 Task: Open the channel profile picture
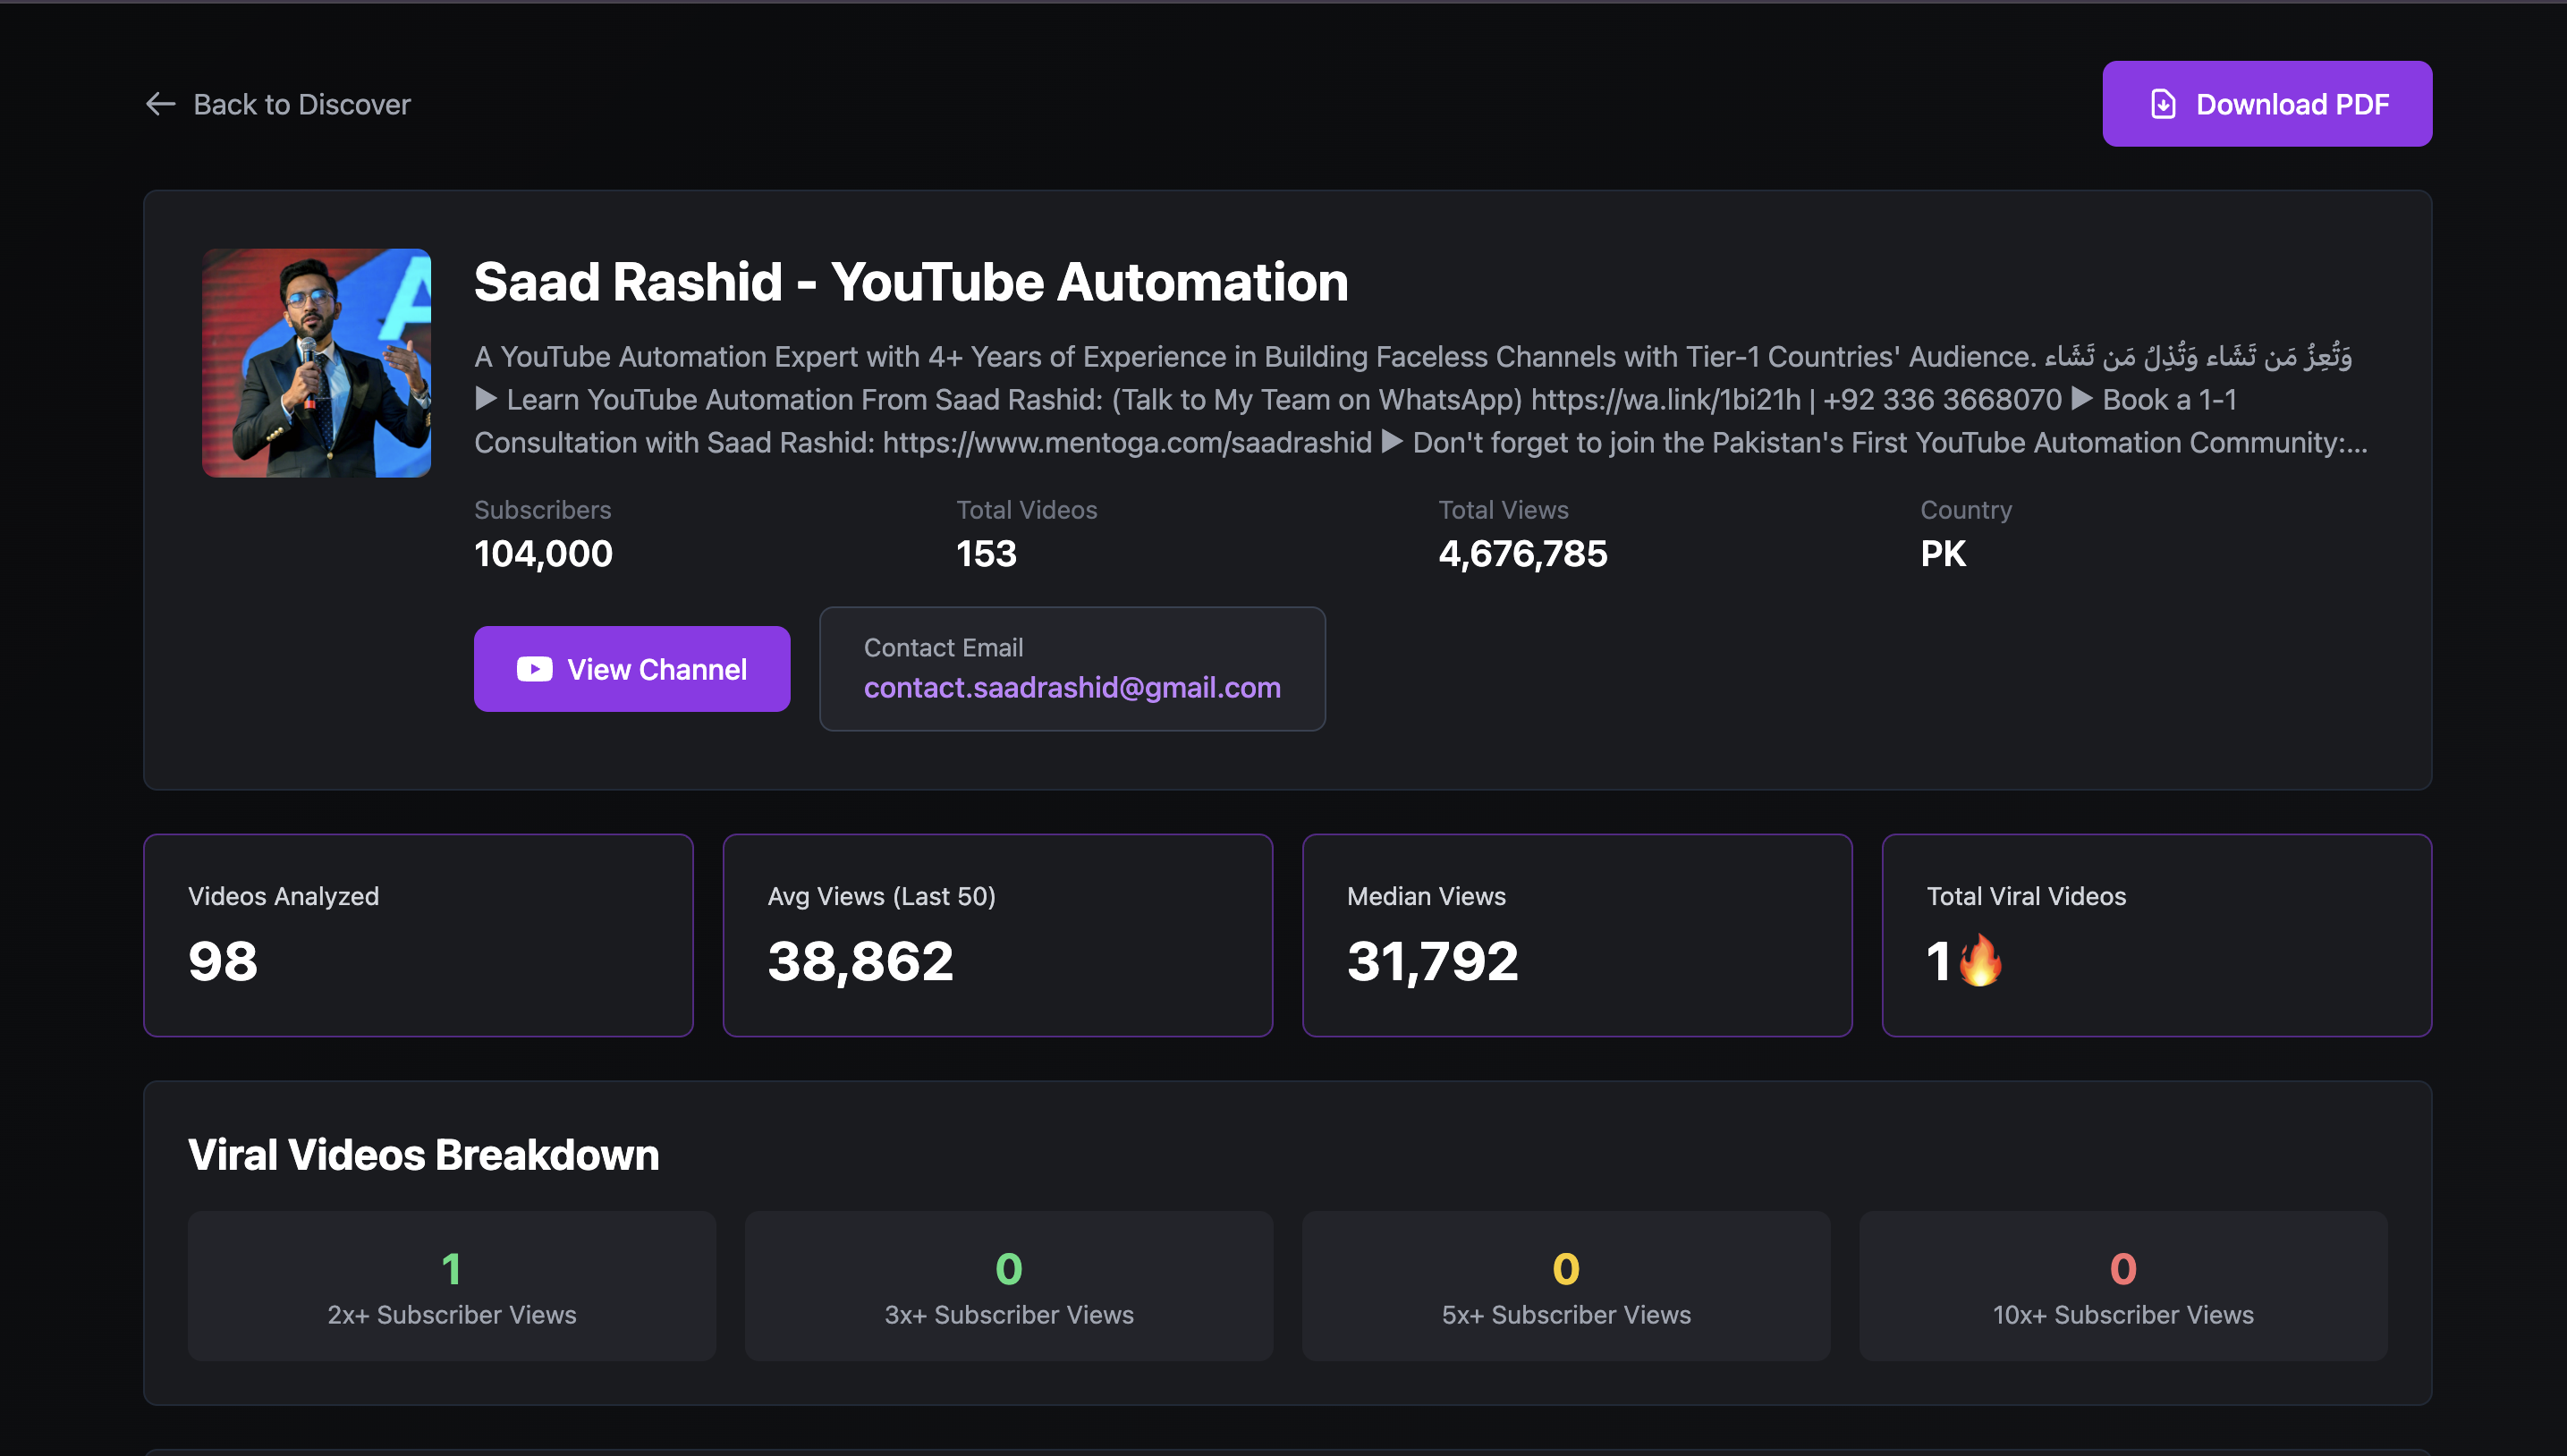[316, 363]
